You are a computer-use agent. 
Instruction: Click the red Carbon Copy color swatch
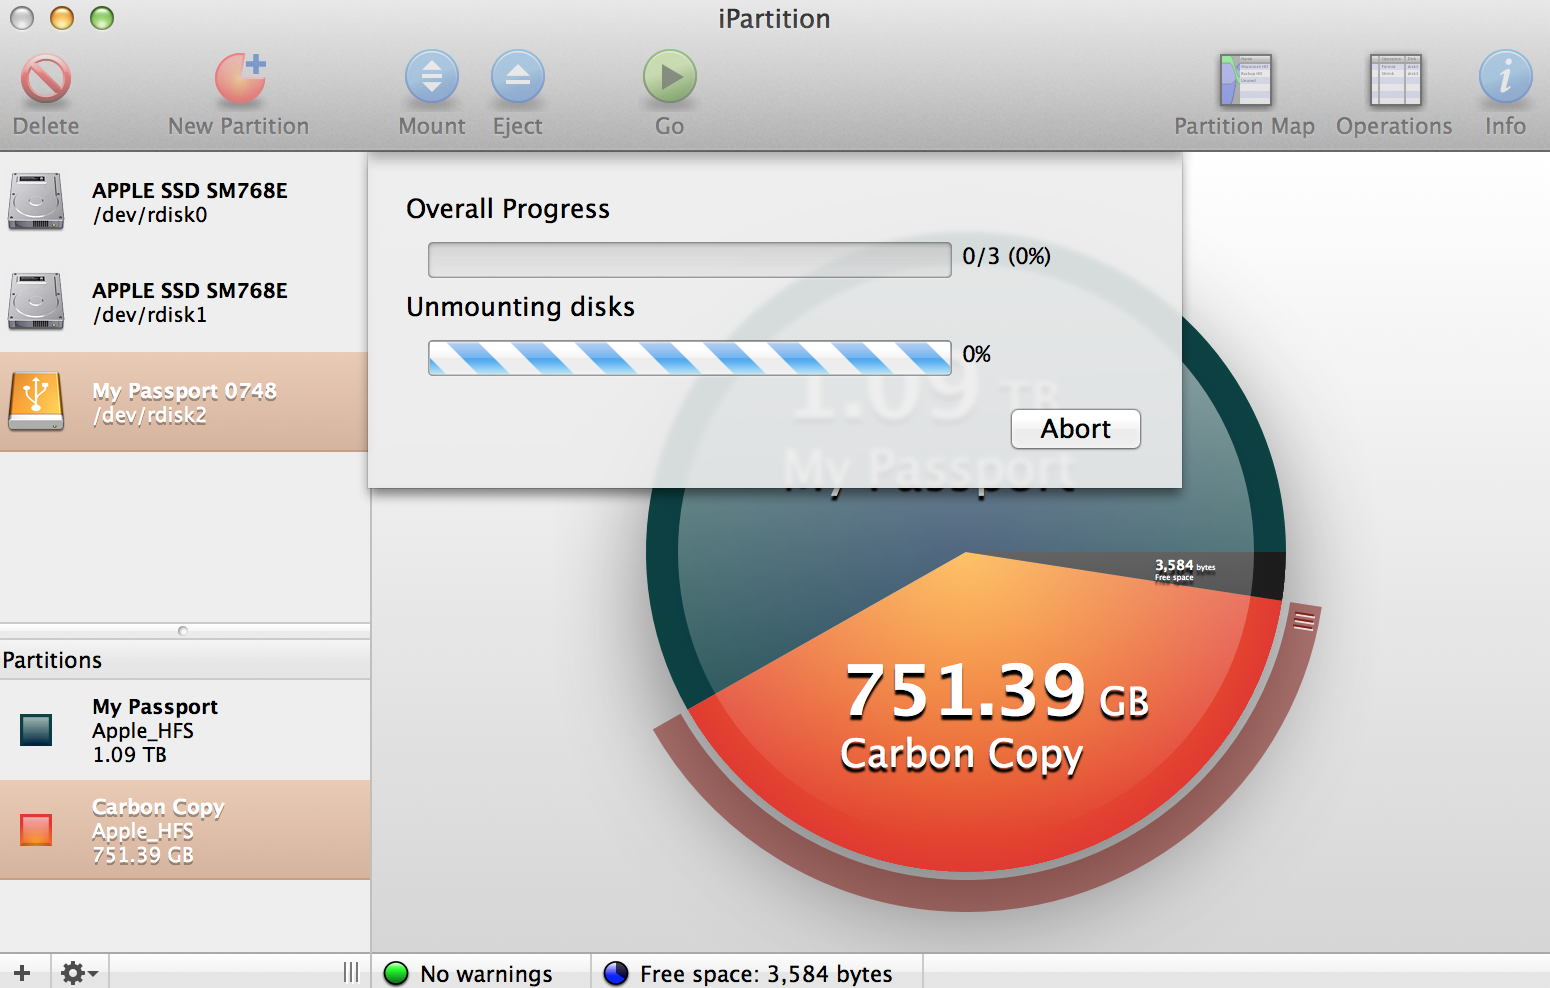click(36, 830)
